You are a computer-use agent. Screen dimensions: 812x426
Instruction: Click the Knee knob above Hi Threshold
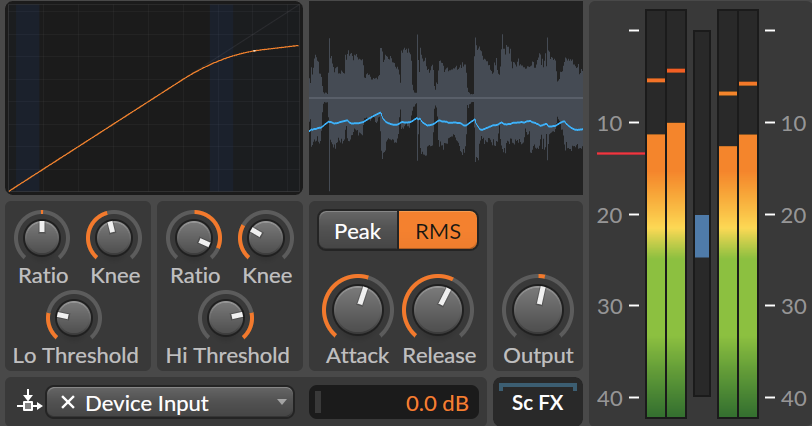pyautogui.click(x=266, y=238)
